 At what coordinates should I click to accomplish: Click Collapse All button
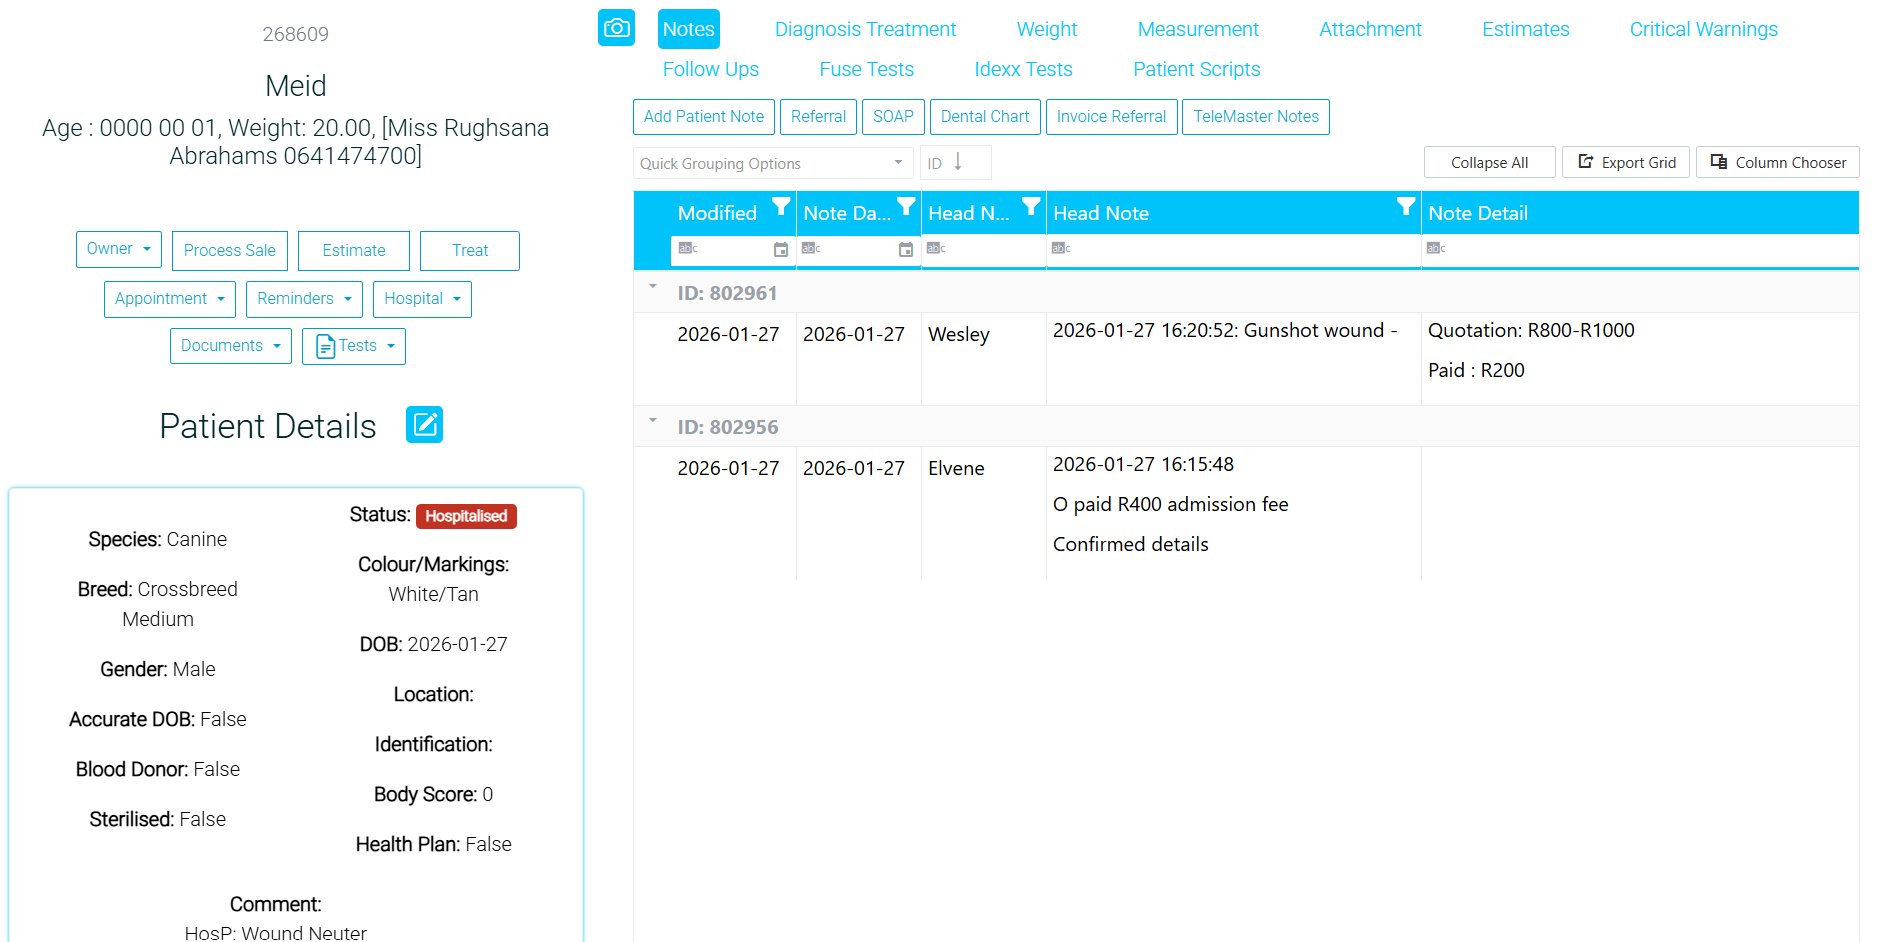(1489, 162)
